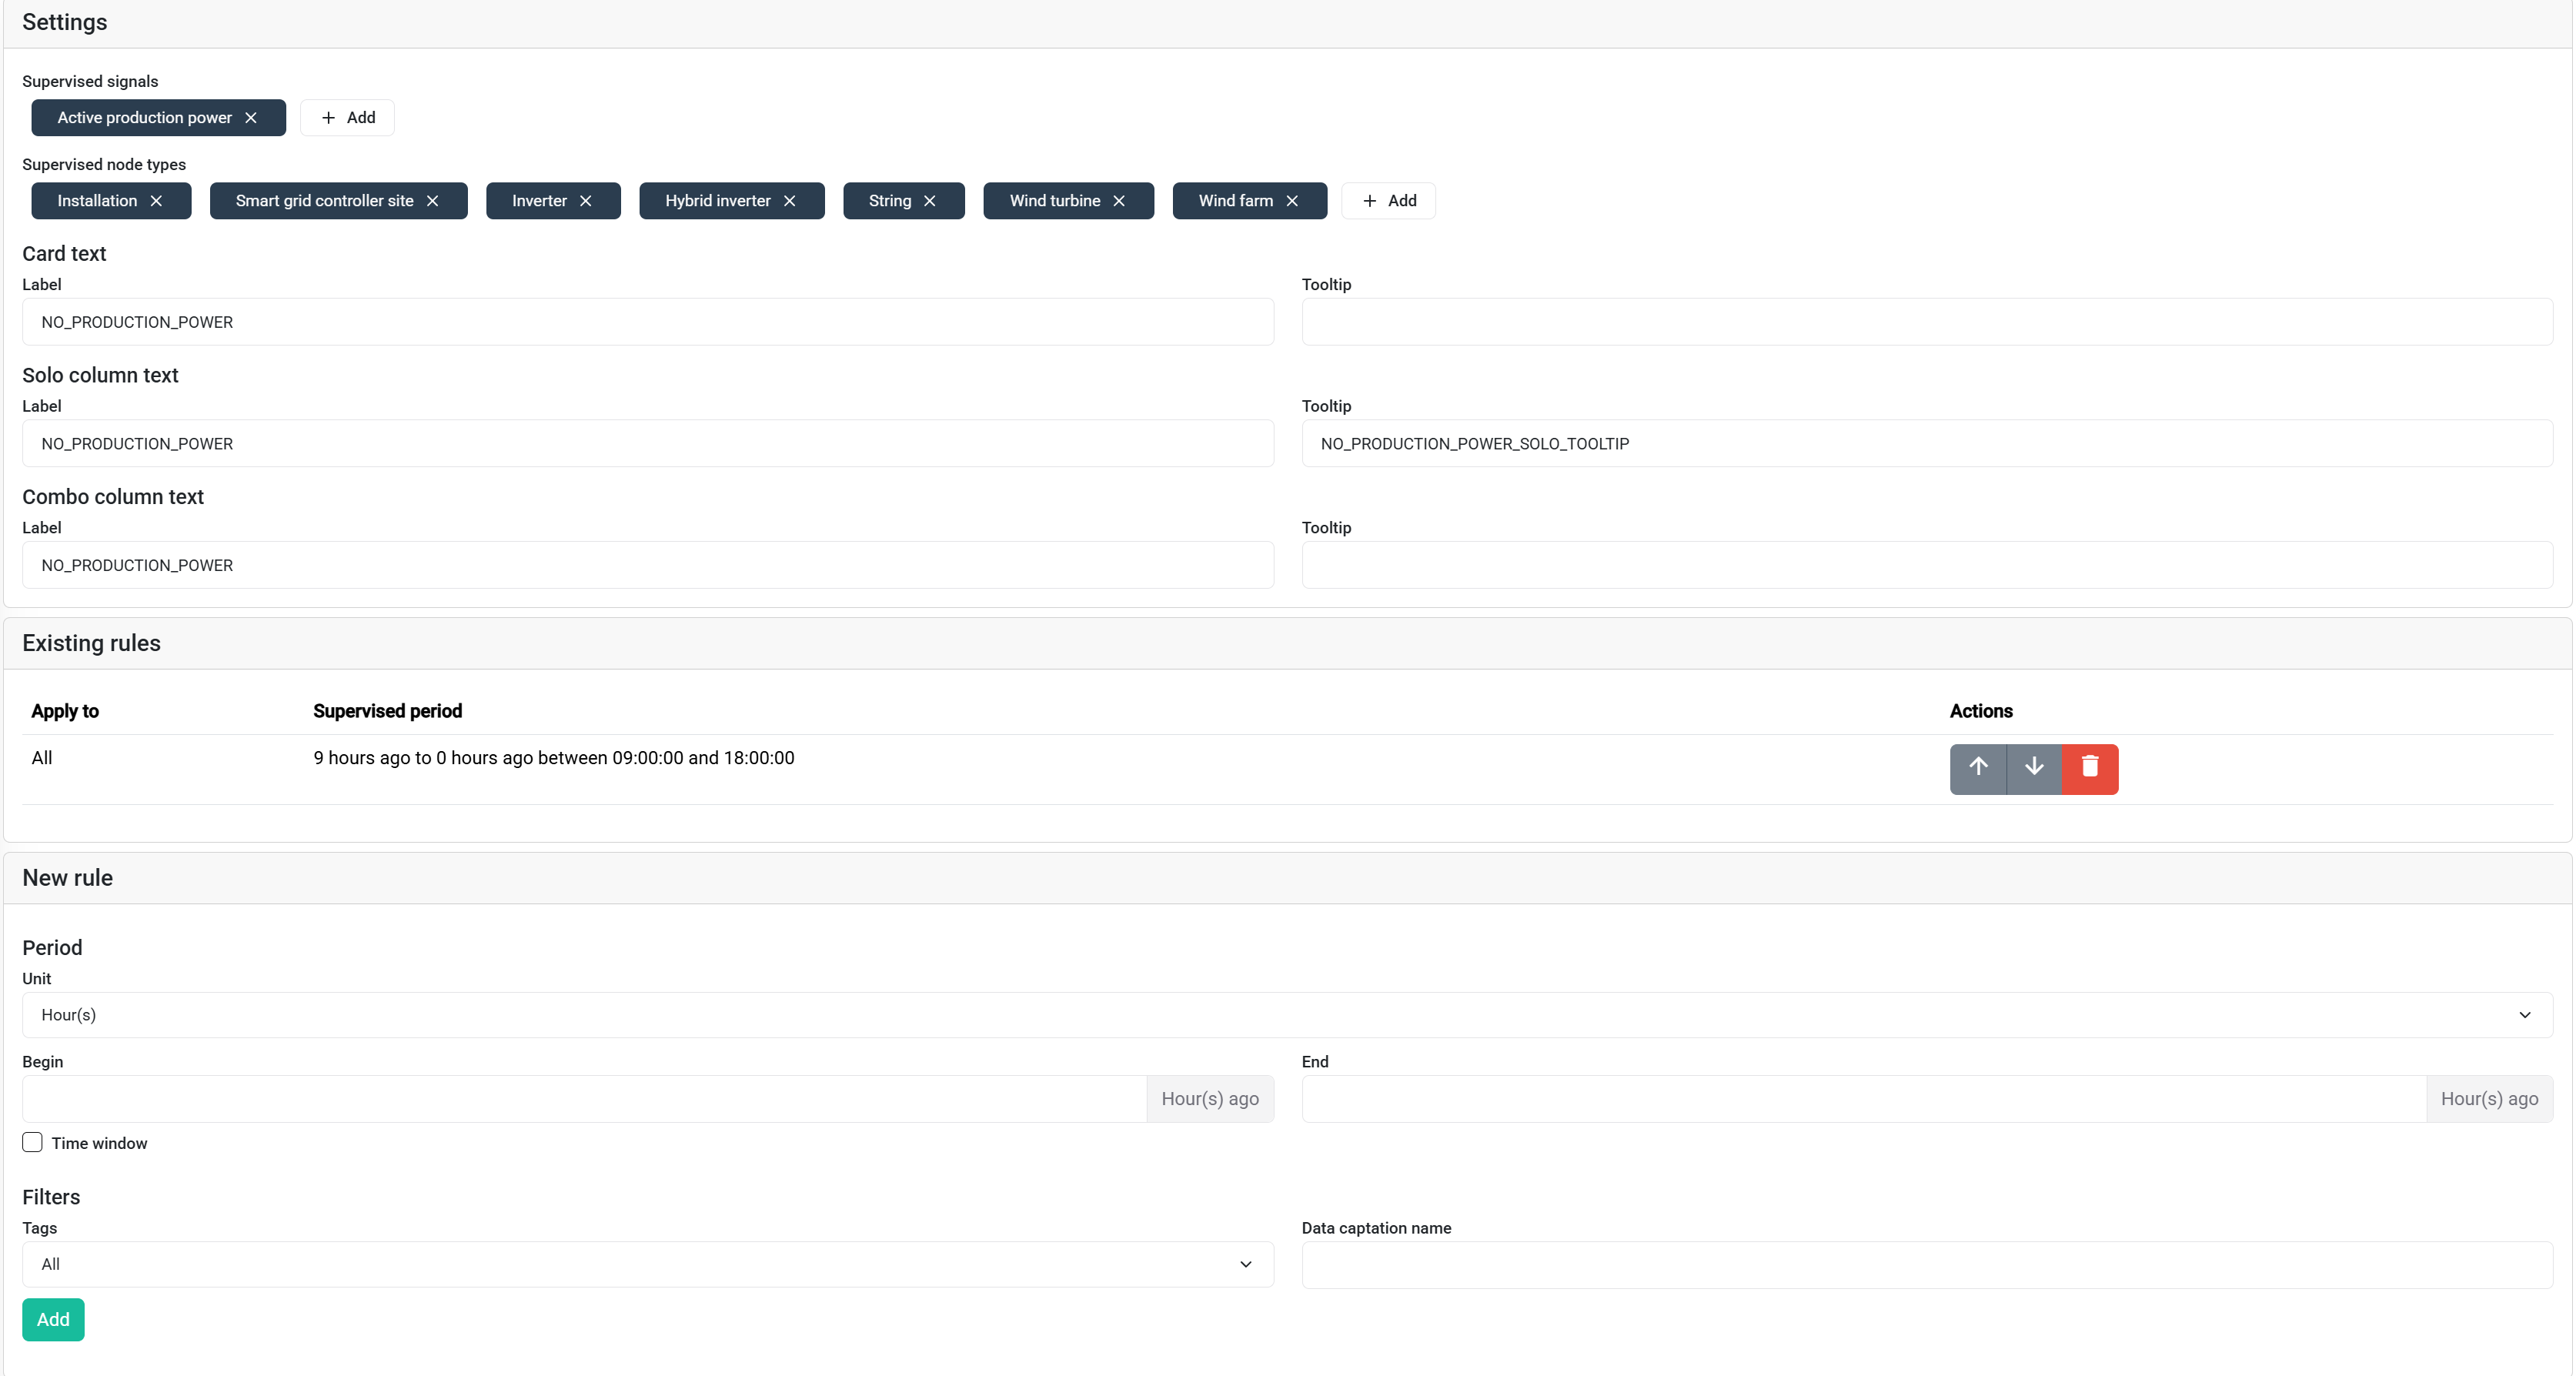Image resolution: width=2576 pixels, height=1376 pixels.
Task: Move the existing rule up
Action: coord(1977,768)
